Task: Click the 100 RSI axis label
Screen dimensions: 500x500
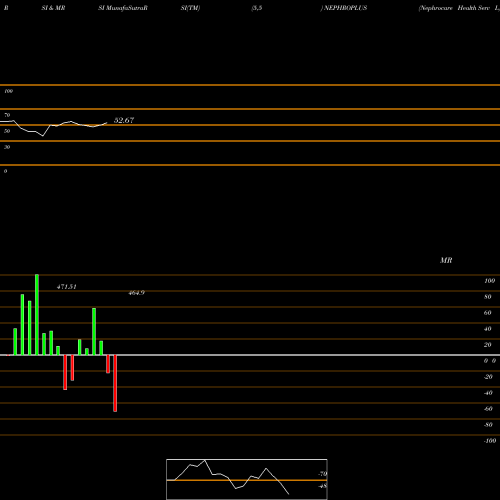Action: [x=8, y=91]
